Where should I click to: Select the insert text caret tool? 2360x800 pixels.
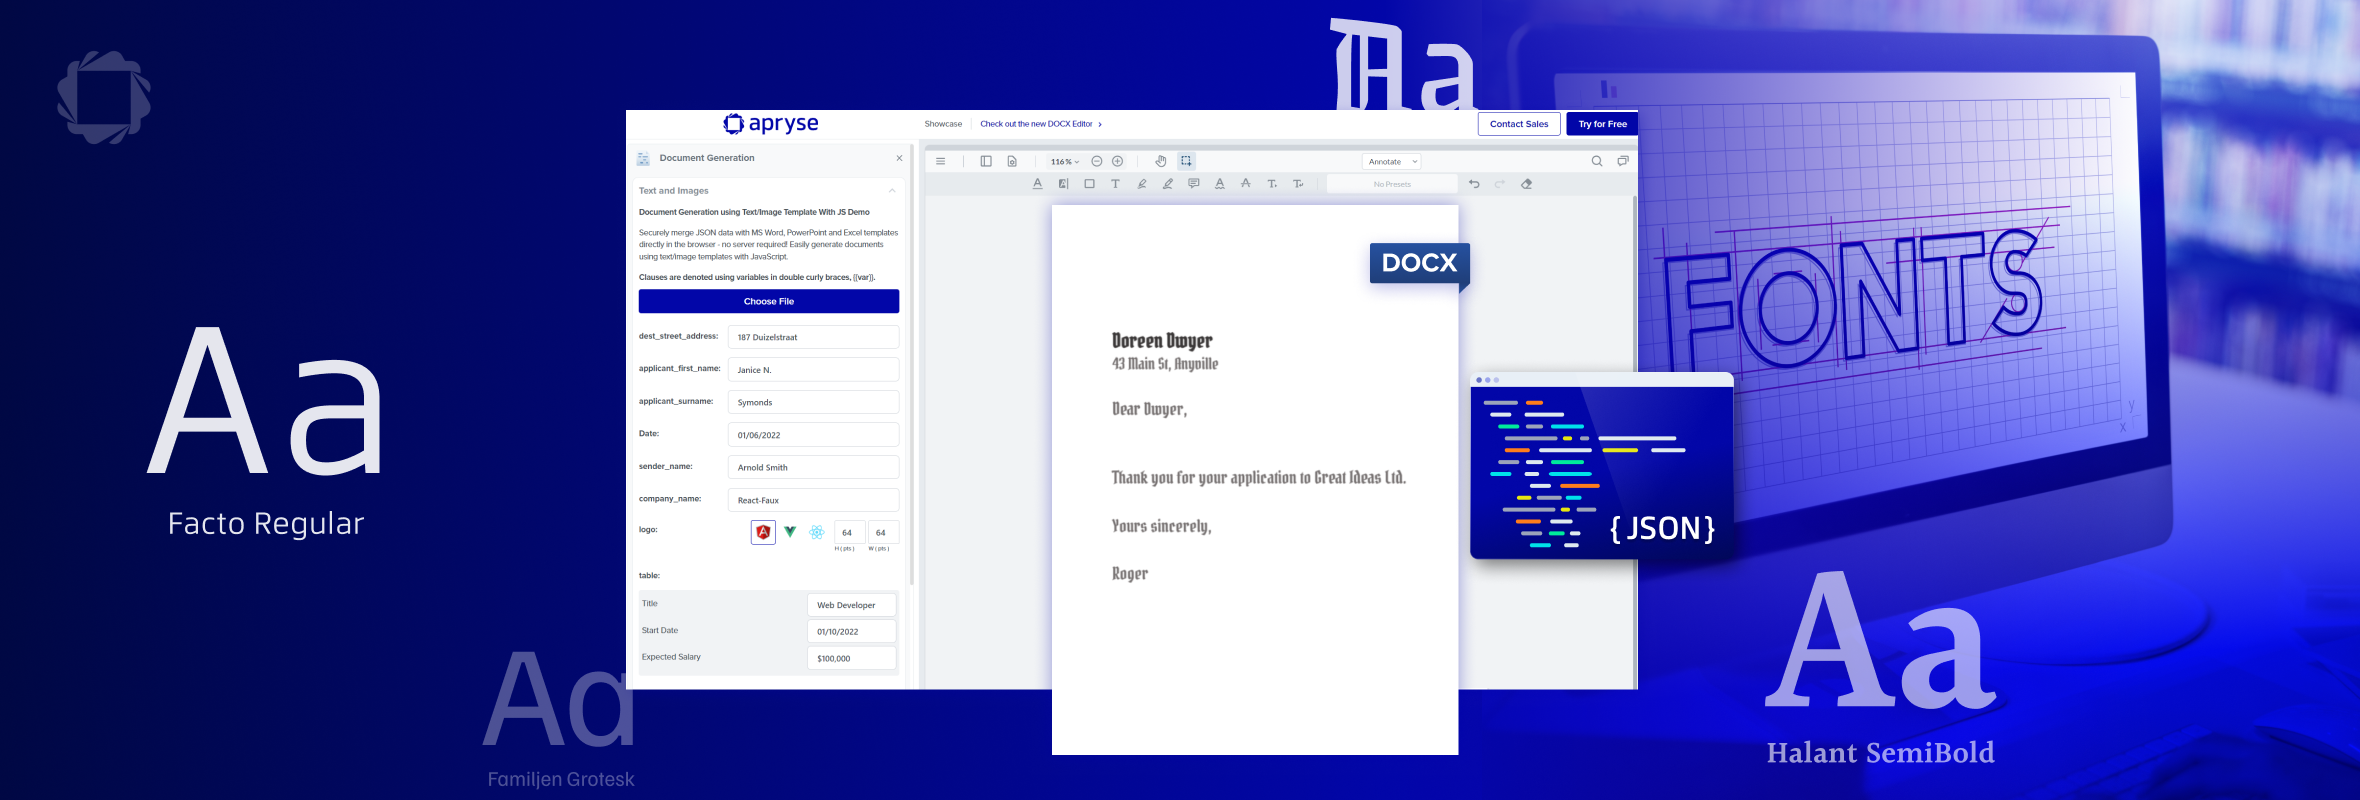pyautogui.click(x=1272, y=184)
